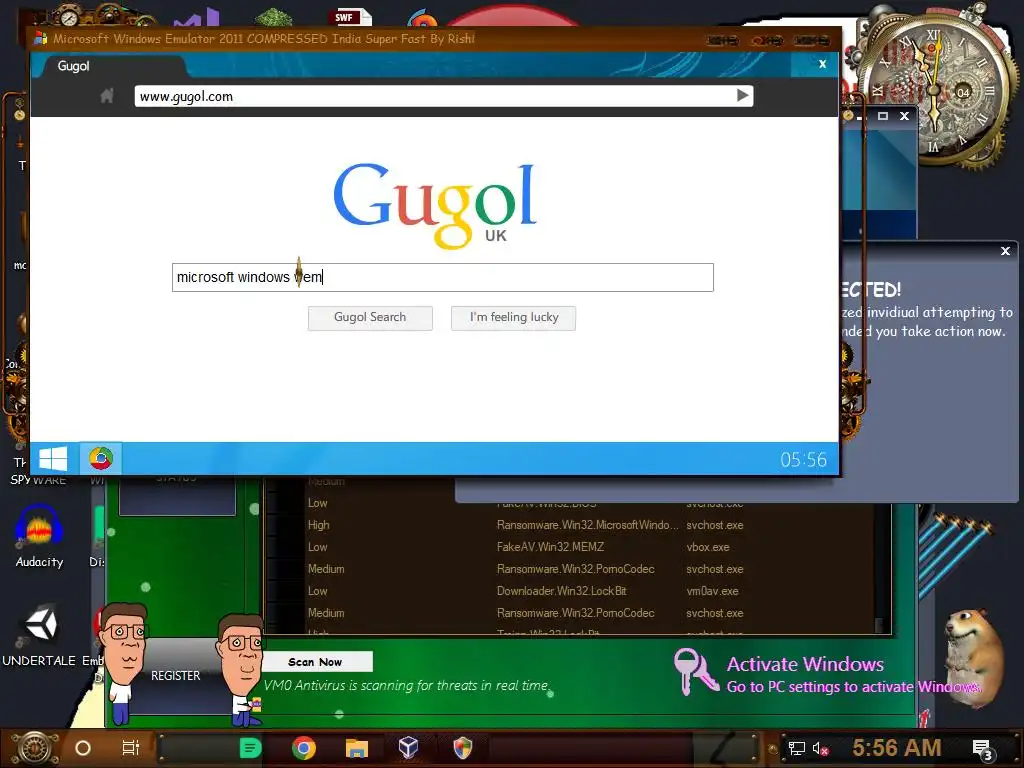
Task: Click the 5:56 AM system clock
Action: [897, 748]
